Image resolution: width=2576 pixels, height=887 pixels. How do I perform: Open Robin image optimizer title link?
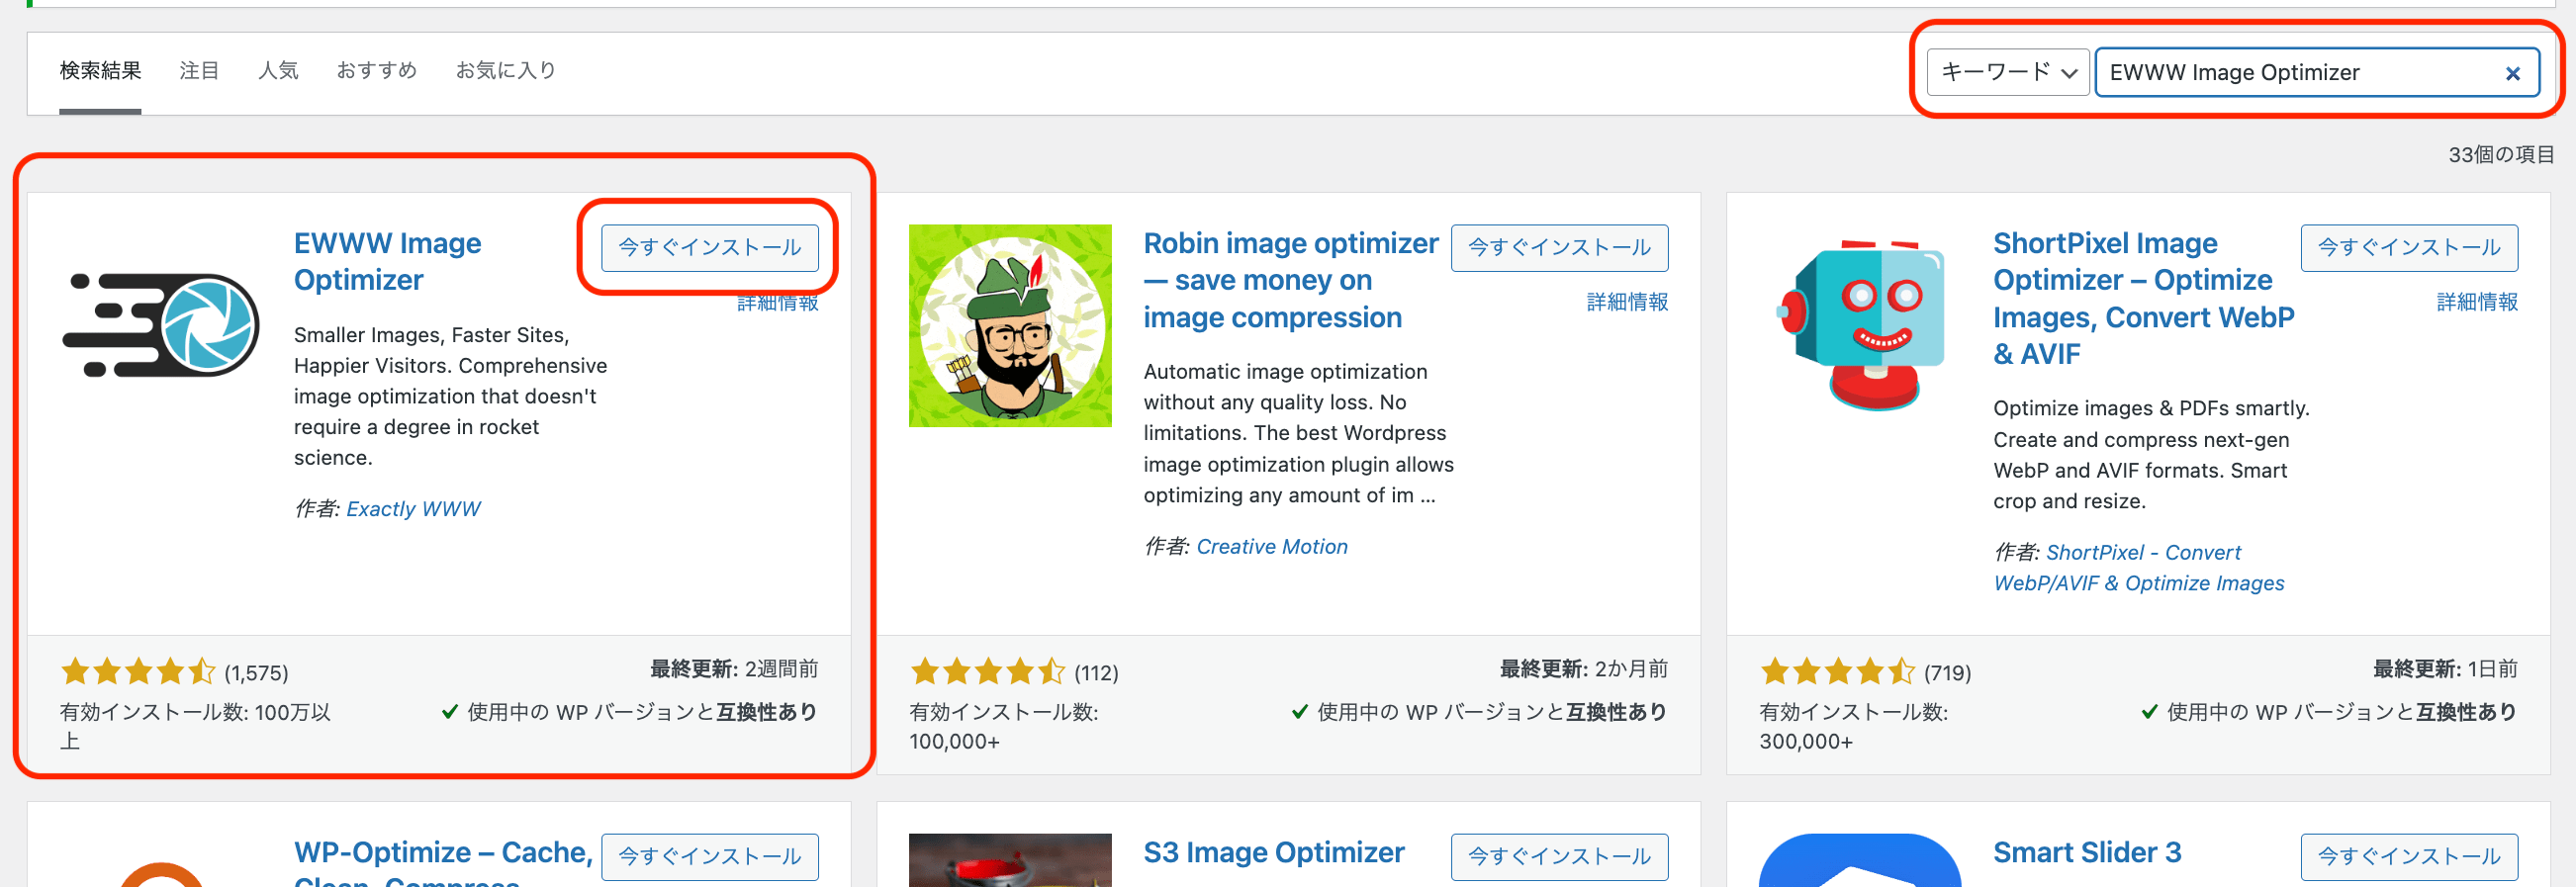tap(1291, 280)
